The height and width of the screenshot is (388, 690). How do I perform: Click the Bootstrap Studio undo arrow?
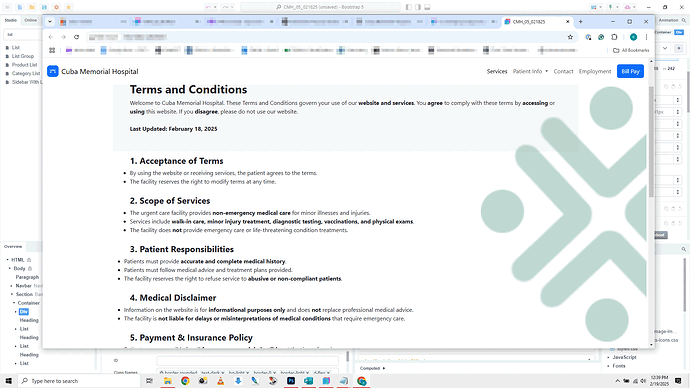tap(207, 7)
